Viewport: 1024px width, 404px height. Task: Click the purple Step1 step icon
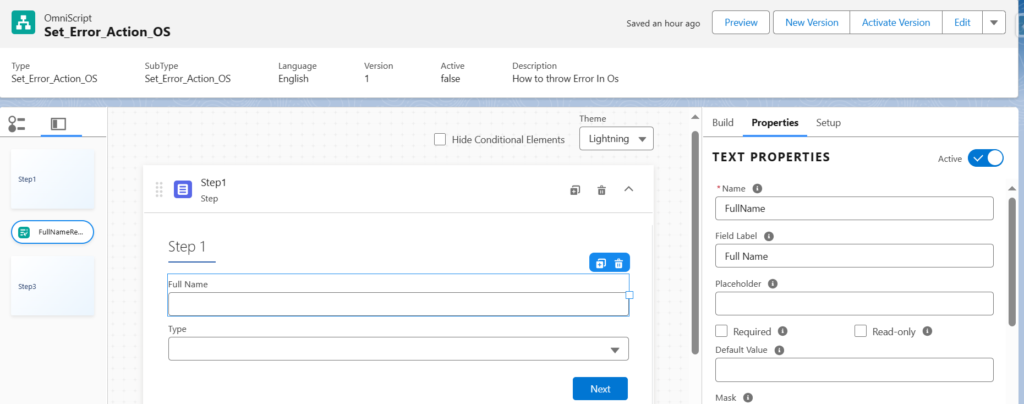click(183, 190)
